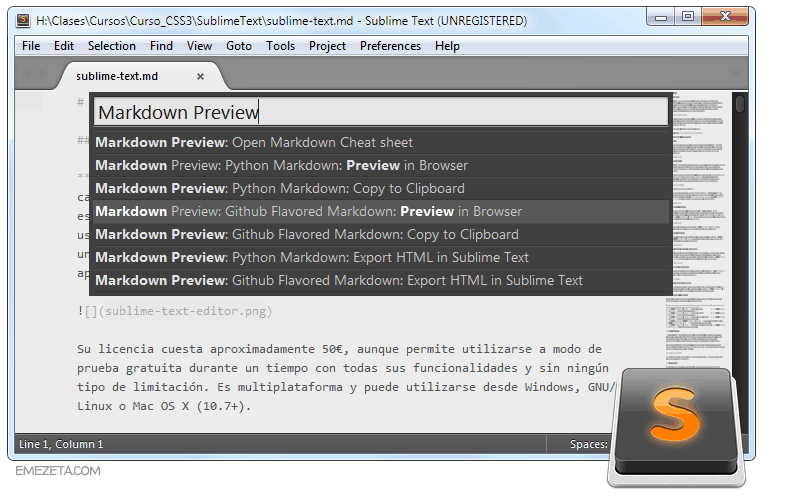
Task: Select Github Flavored Markdown: Copy to Clipboard
Action: click(380, 234)
